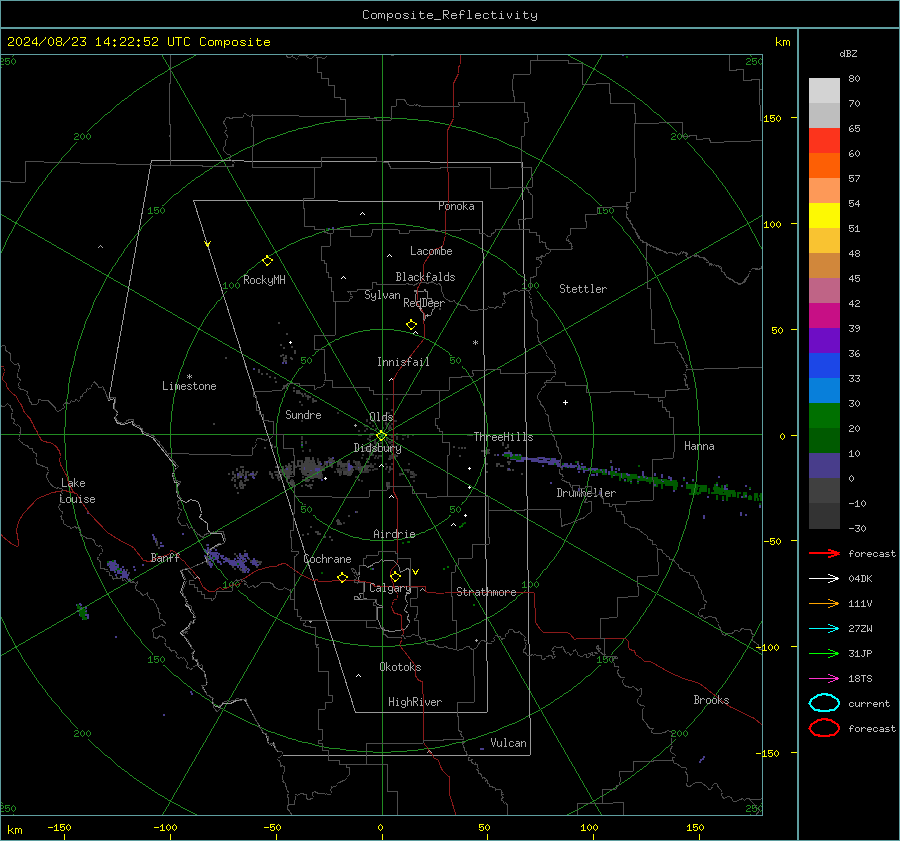Click the Okotoks label
The width and height of the screenshot is (900, 841).
[400, 667]
